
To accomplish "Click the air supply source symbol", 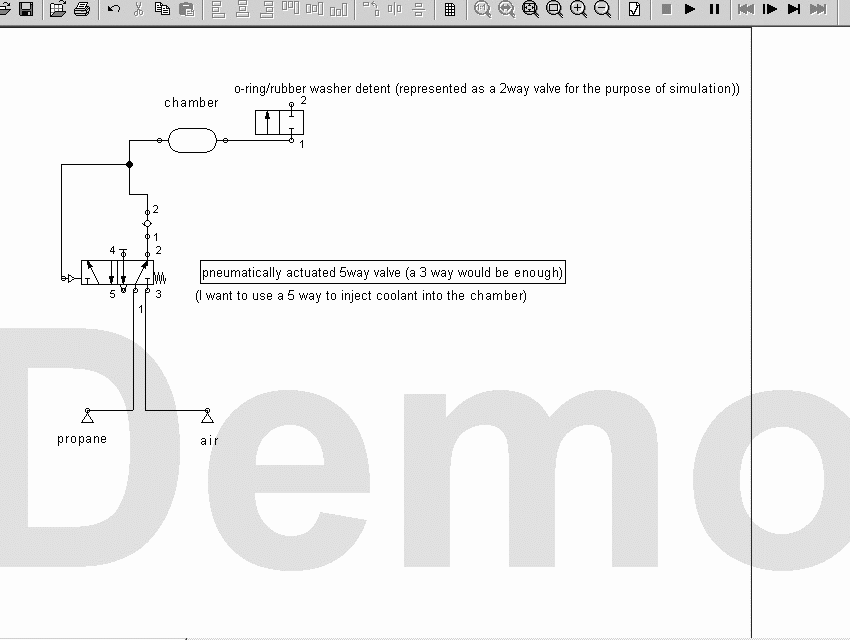I will pyautogui.click(x=207, y=417).
